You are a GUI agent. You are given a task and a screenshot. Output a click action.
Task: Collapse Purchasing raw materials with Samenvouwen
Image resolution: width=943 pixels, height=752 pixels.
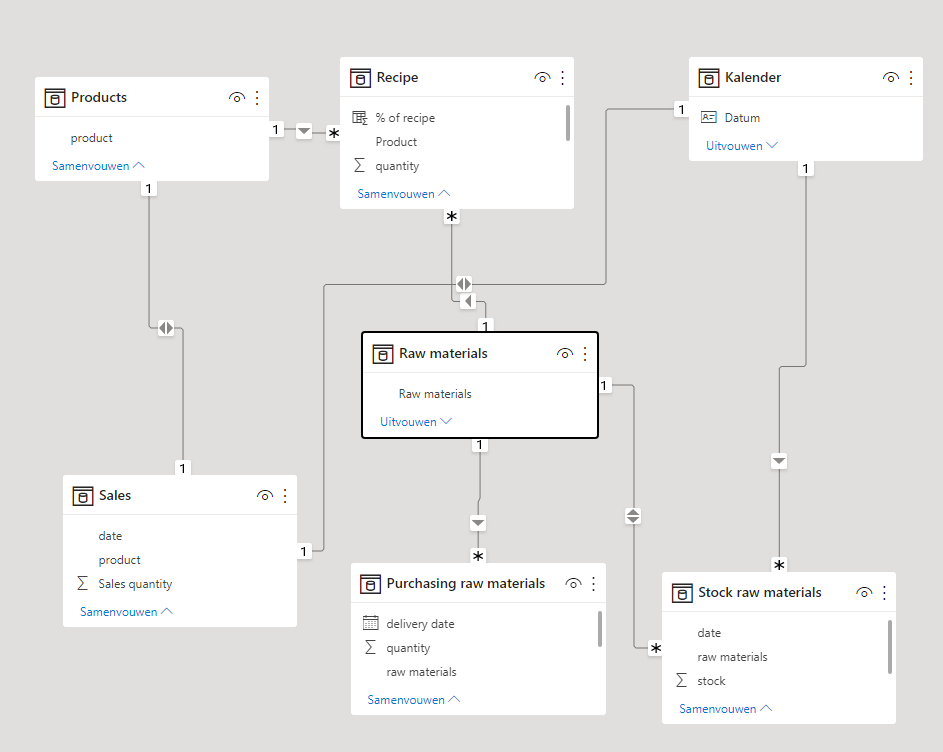pos(414,700)
